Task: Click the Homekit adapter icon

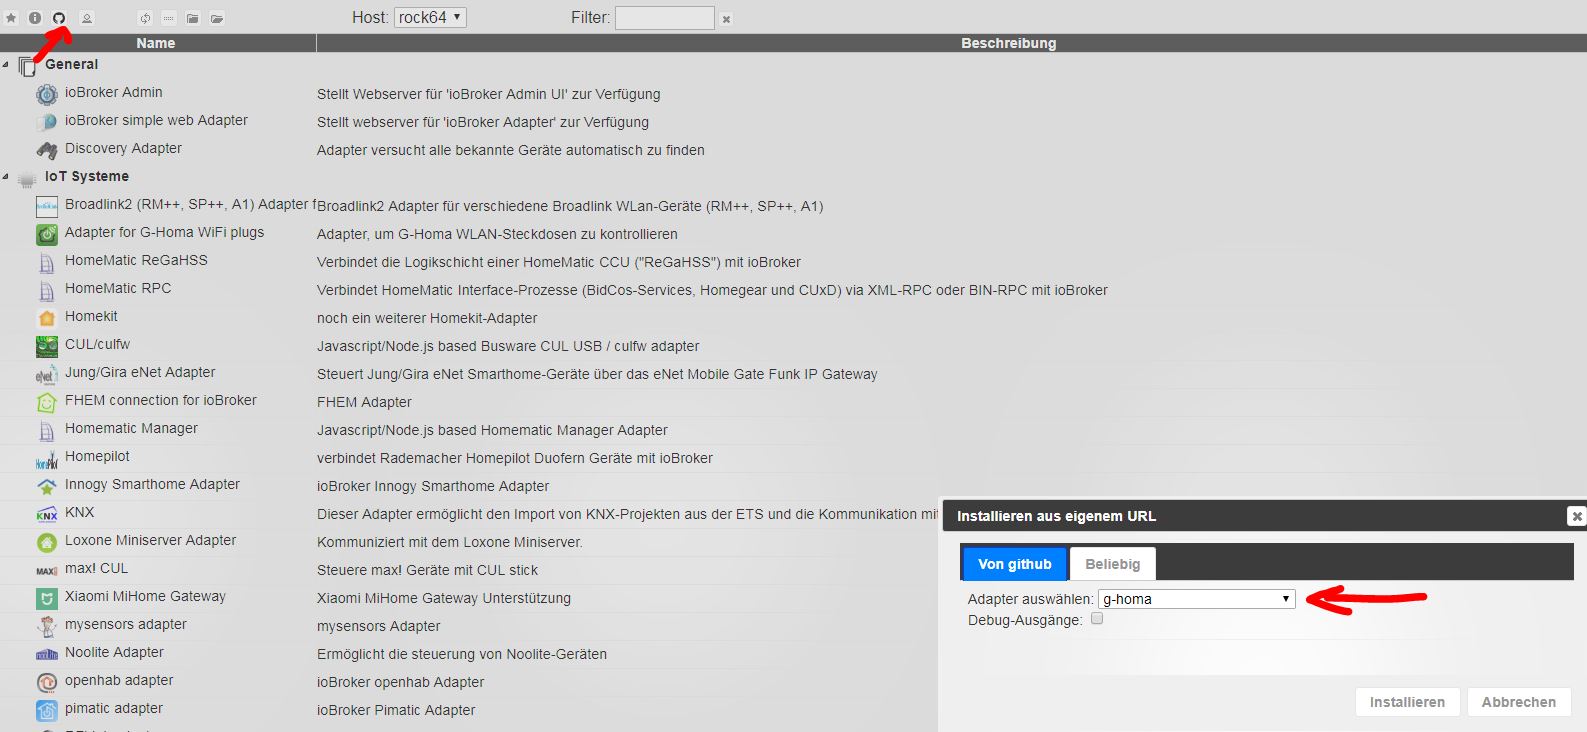Action: [47, 318]
